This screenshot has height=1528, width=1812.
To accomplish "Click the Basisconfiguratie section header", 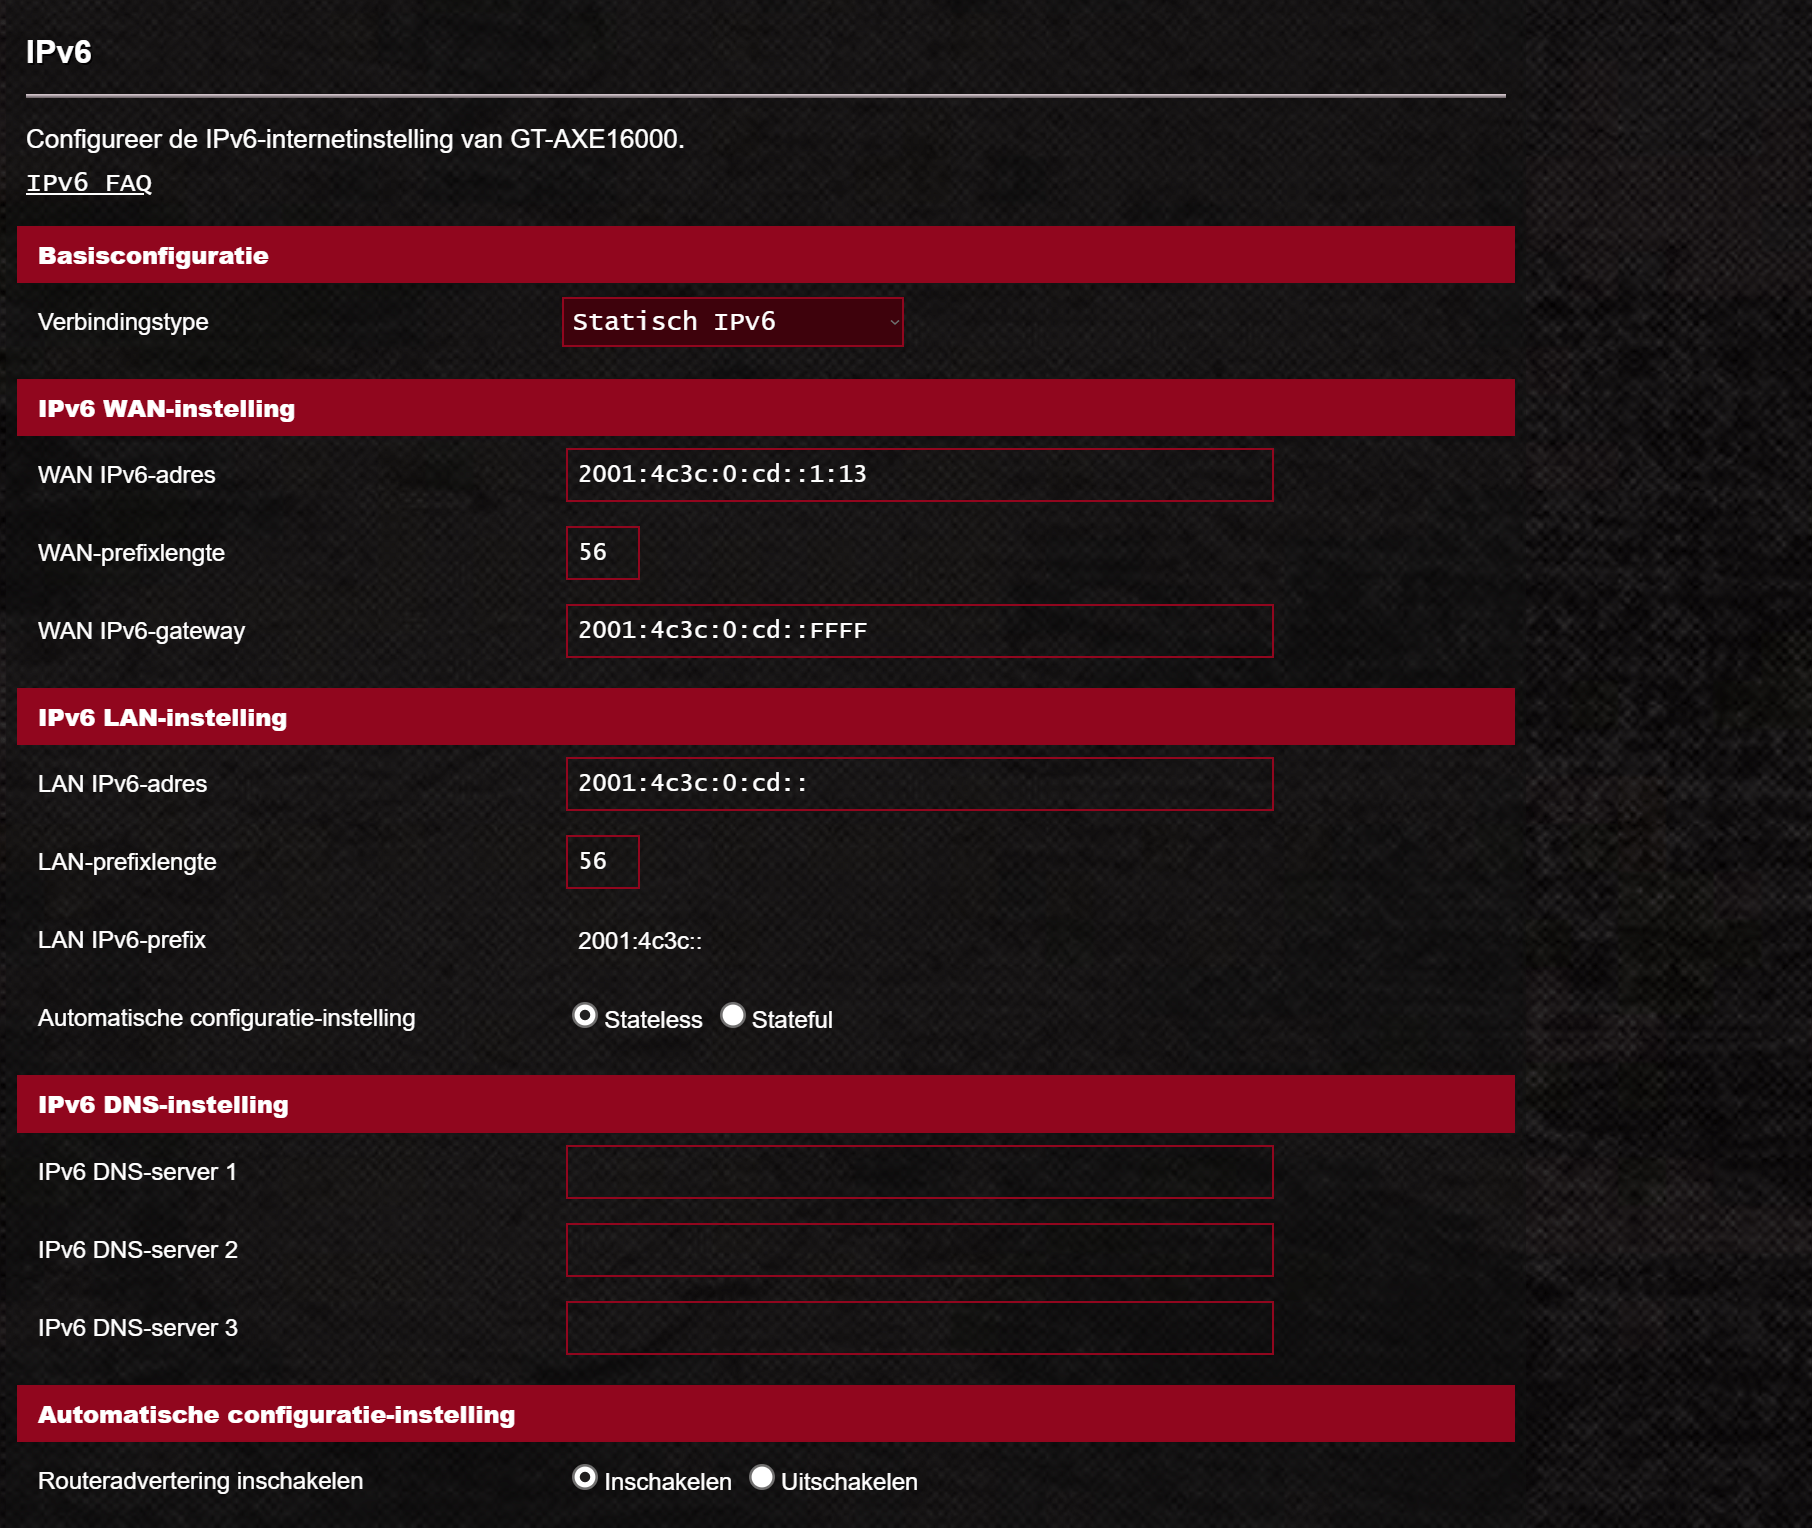I will pos(766,255).
